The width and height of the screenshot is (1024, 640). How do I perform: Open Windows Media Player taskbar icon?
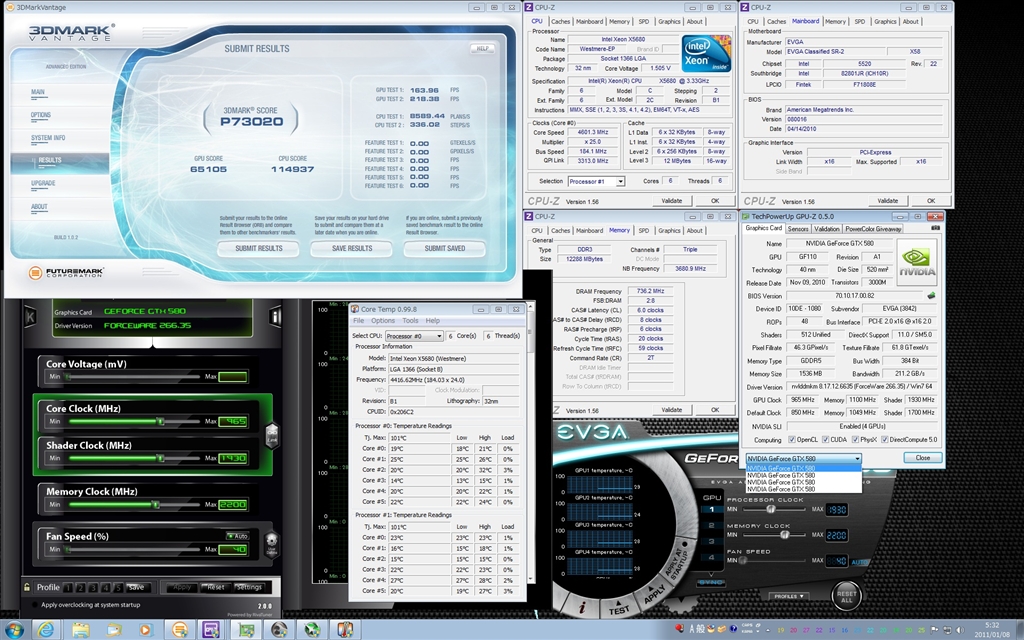point(145,630)
